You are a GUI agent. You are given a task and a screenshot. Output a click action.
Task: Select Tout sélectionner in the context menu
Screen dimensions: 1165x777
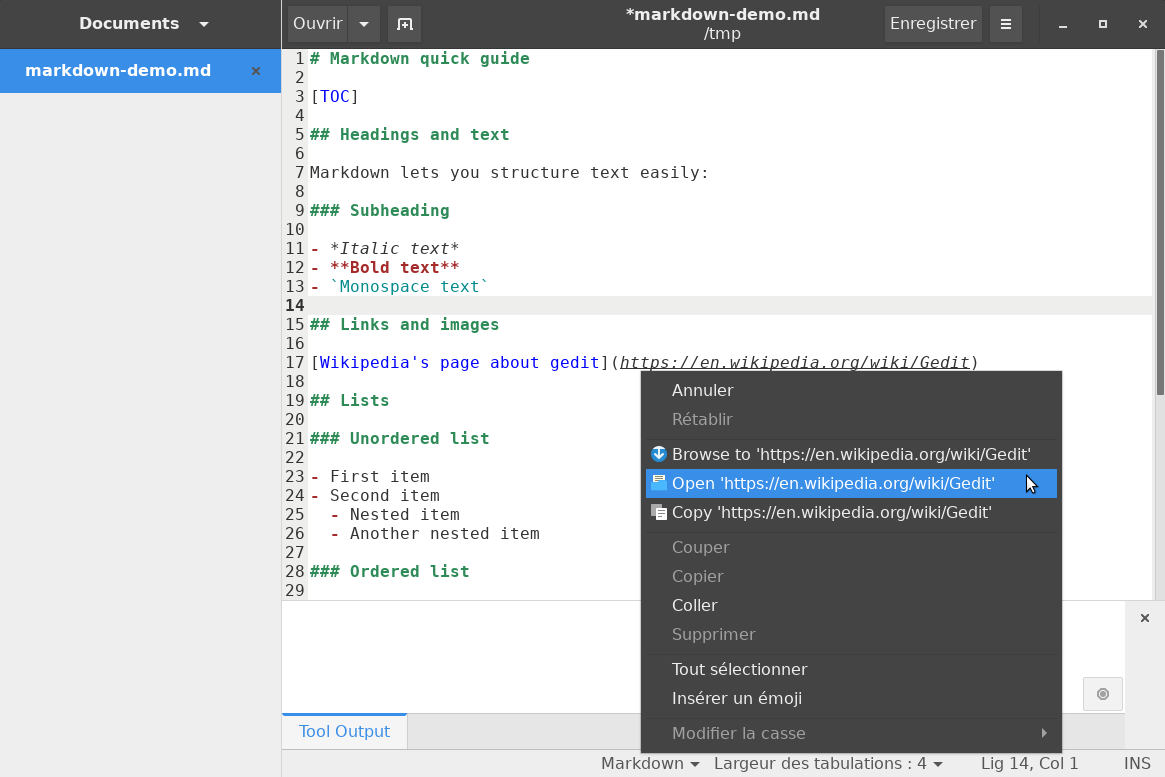[x=851, y=669]
